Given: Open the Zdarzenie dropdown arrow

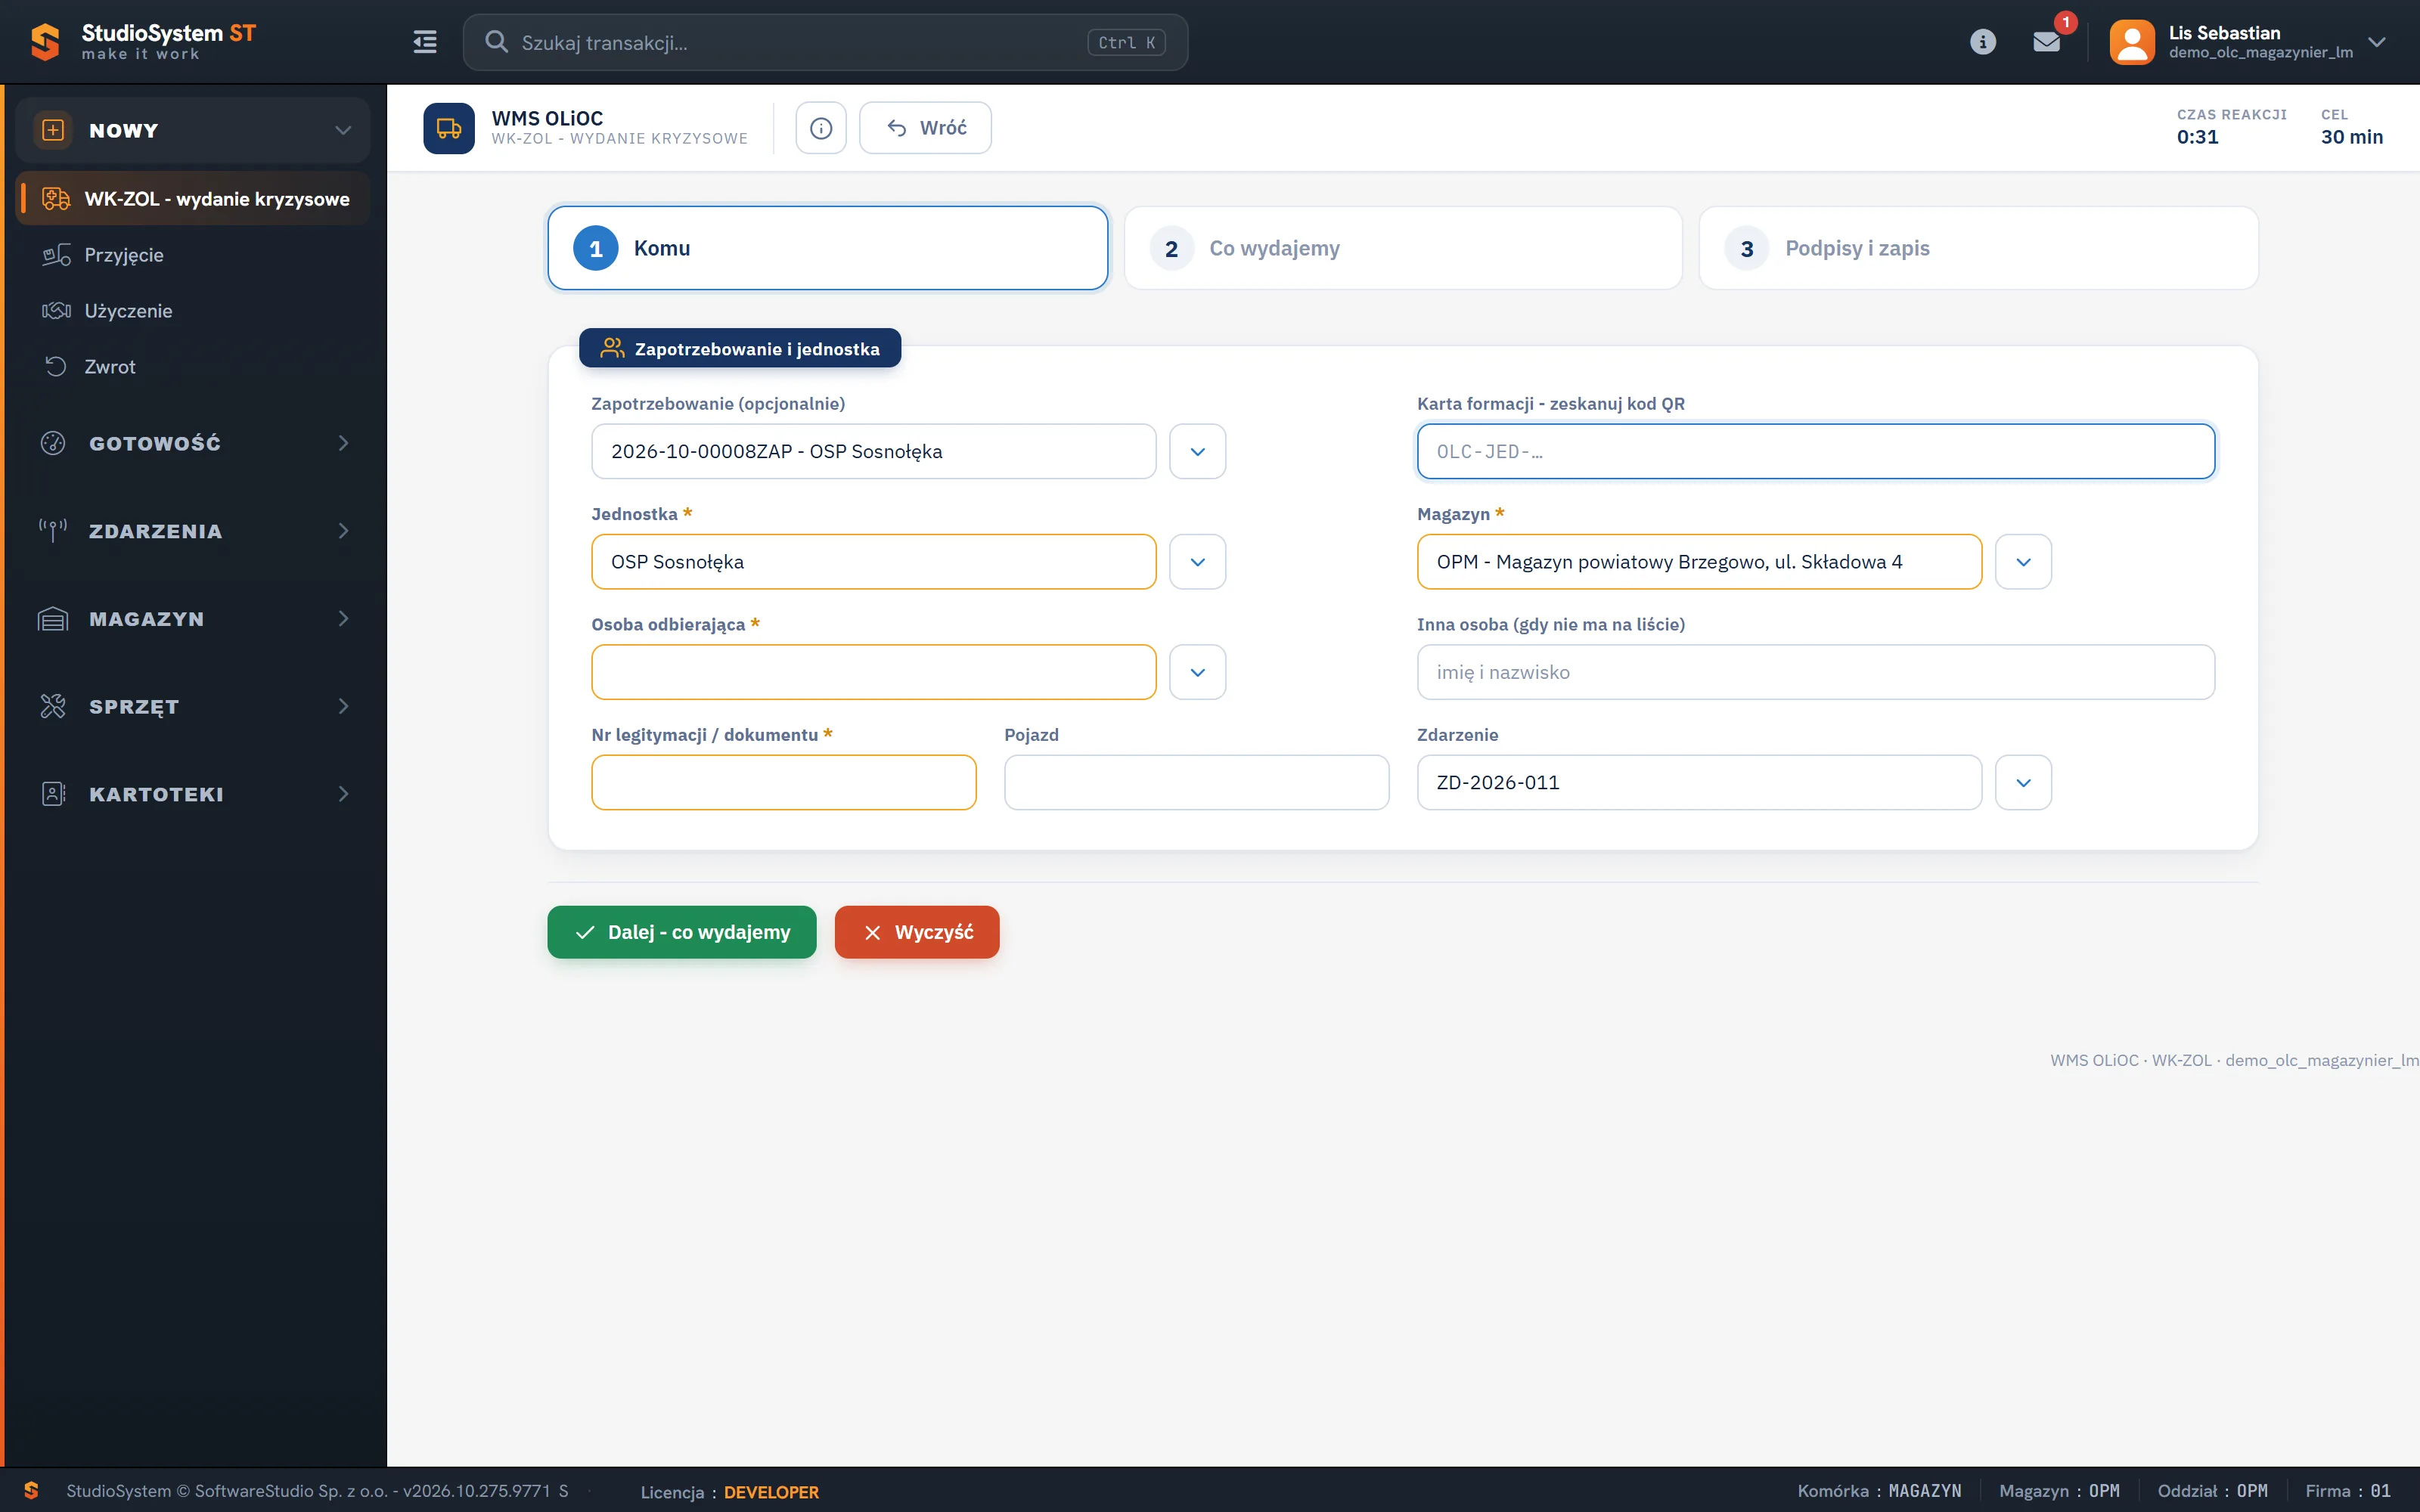Looking at the screenshot, I should pyautogui.click(x=2023, y=782).
